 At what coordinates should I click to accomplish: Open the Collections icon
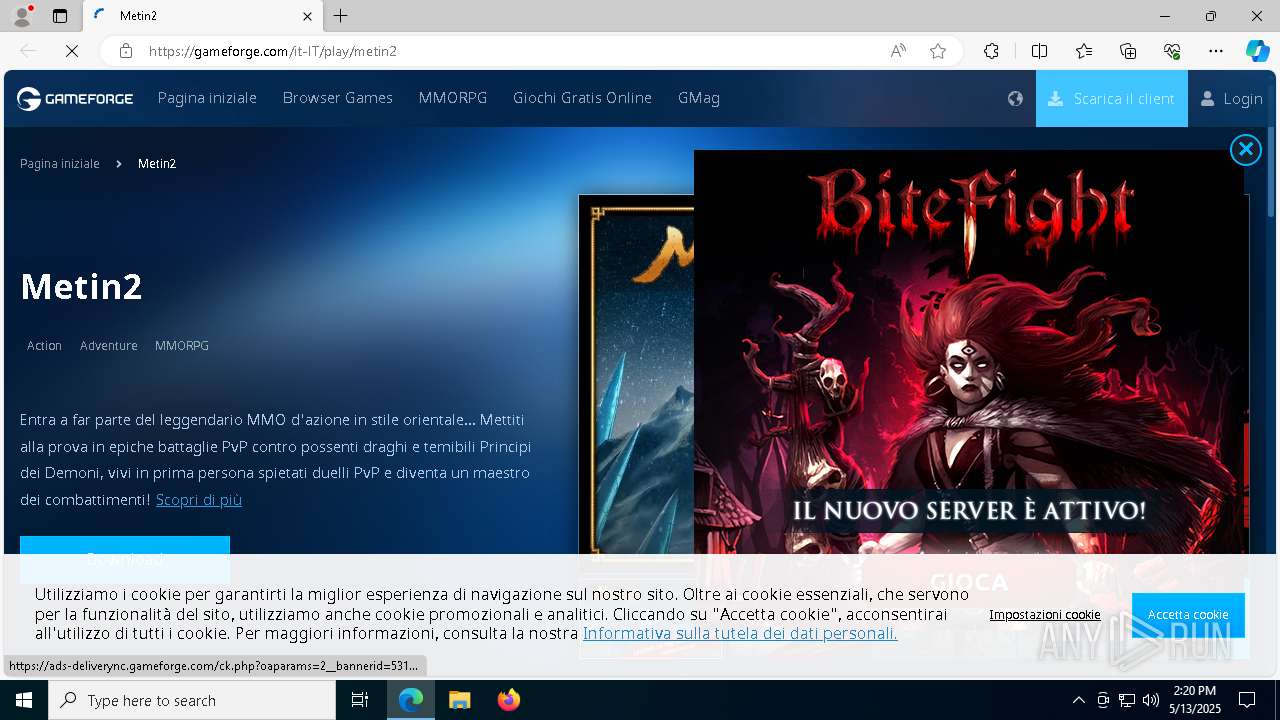(x=1128, y=51)
